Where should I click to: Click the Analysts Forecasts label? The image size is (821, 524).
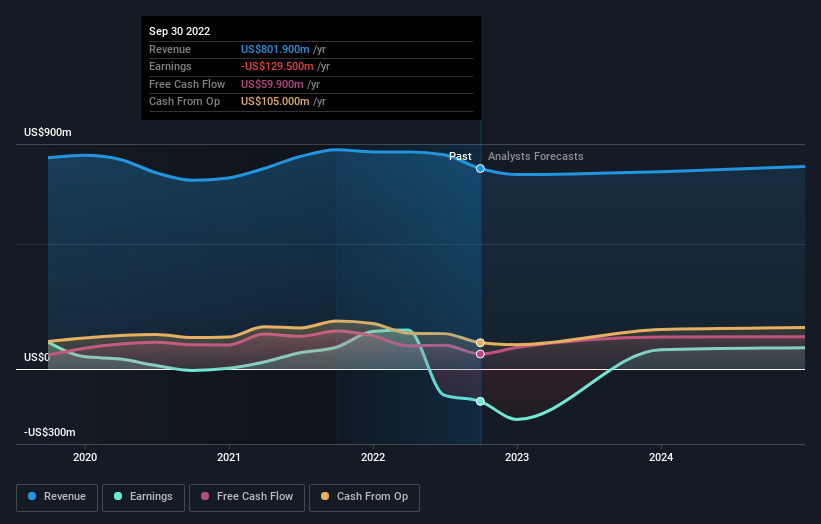[x=536, y=157]
